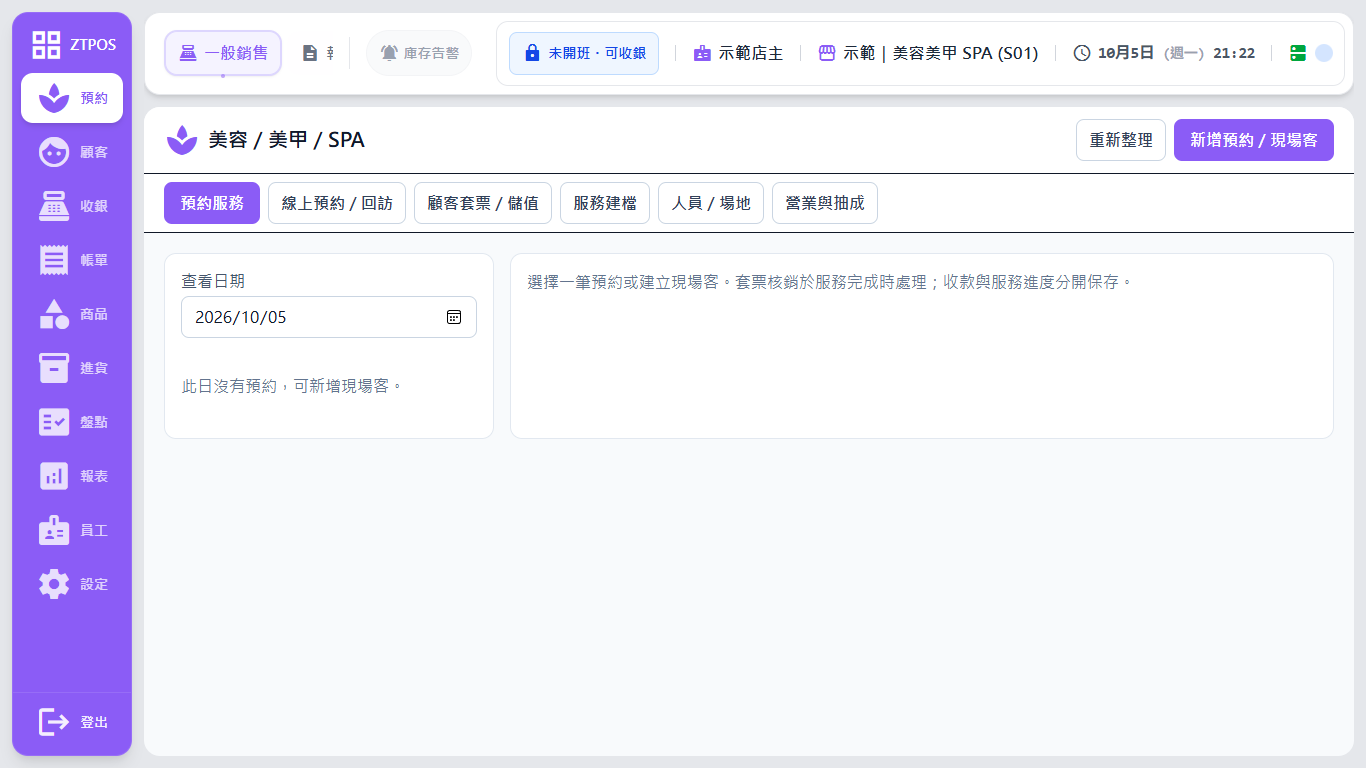Screen dimensions: 1366x768
Task: Click the green server status icon
Action: pos(1298,53)
